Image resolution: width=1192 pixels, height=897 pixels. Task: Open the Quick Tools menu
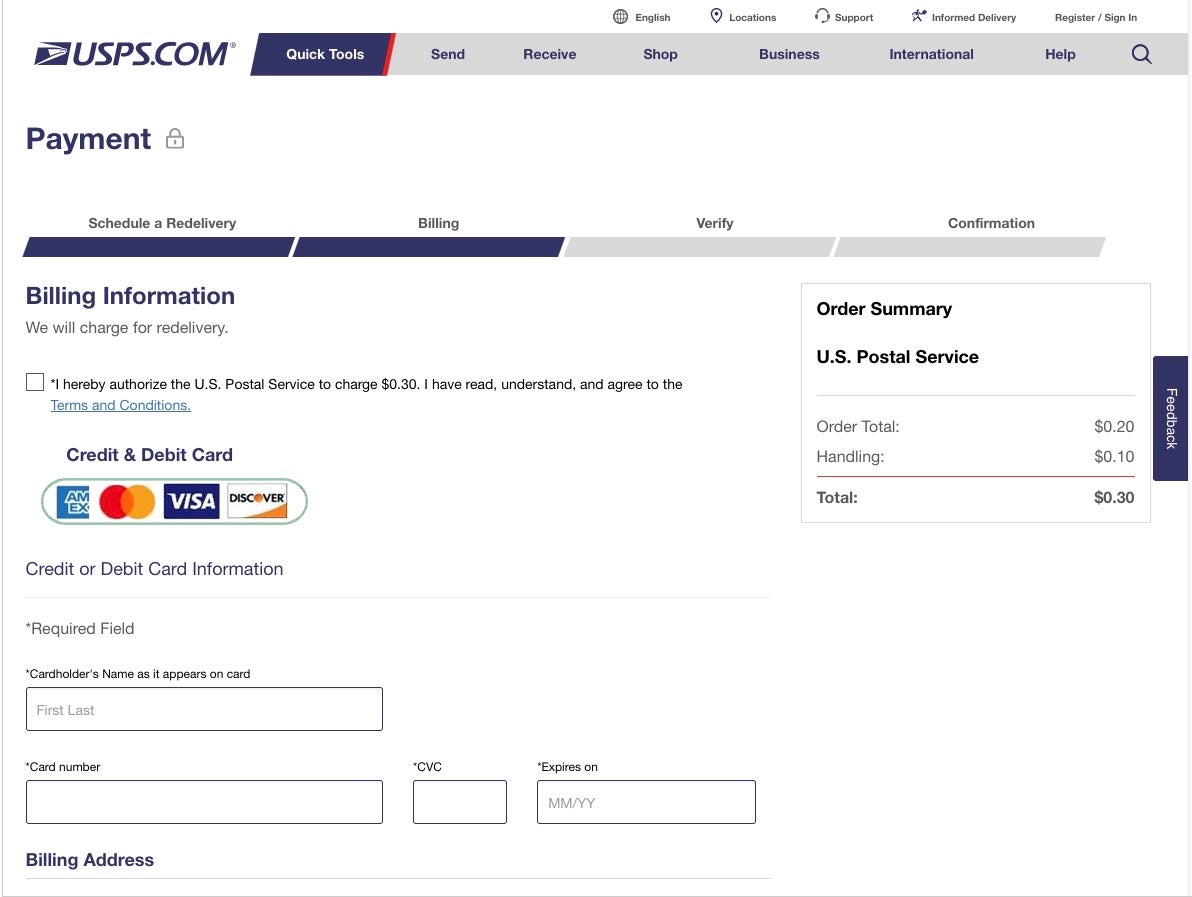325,54
